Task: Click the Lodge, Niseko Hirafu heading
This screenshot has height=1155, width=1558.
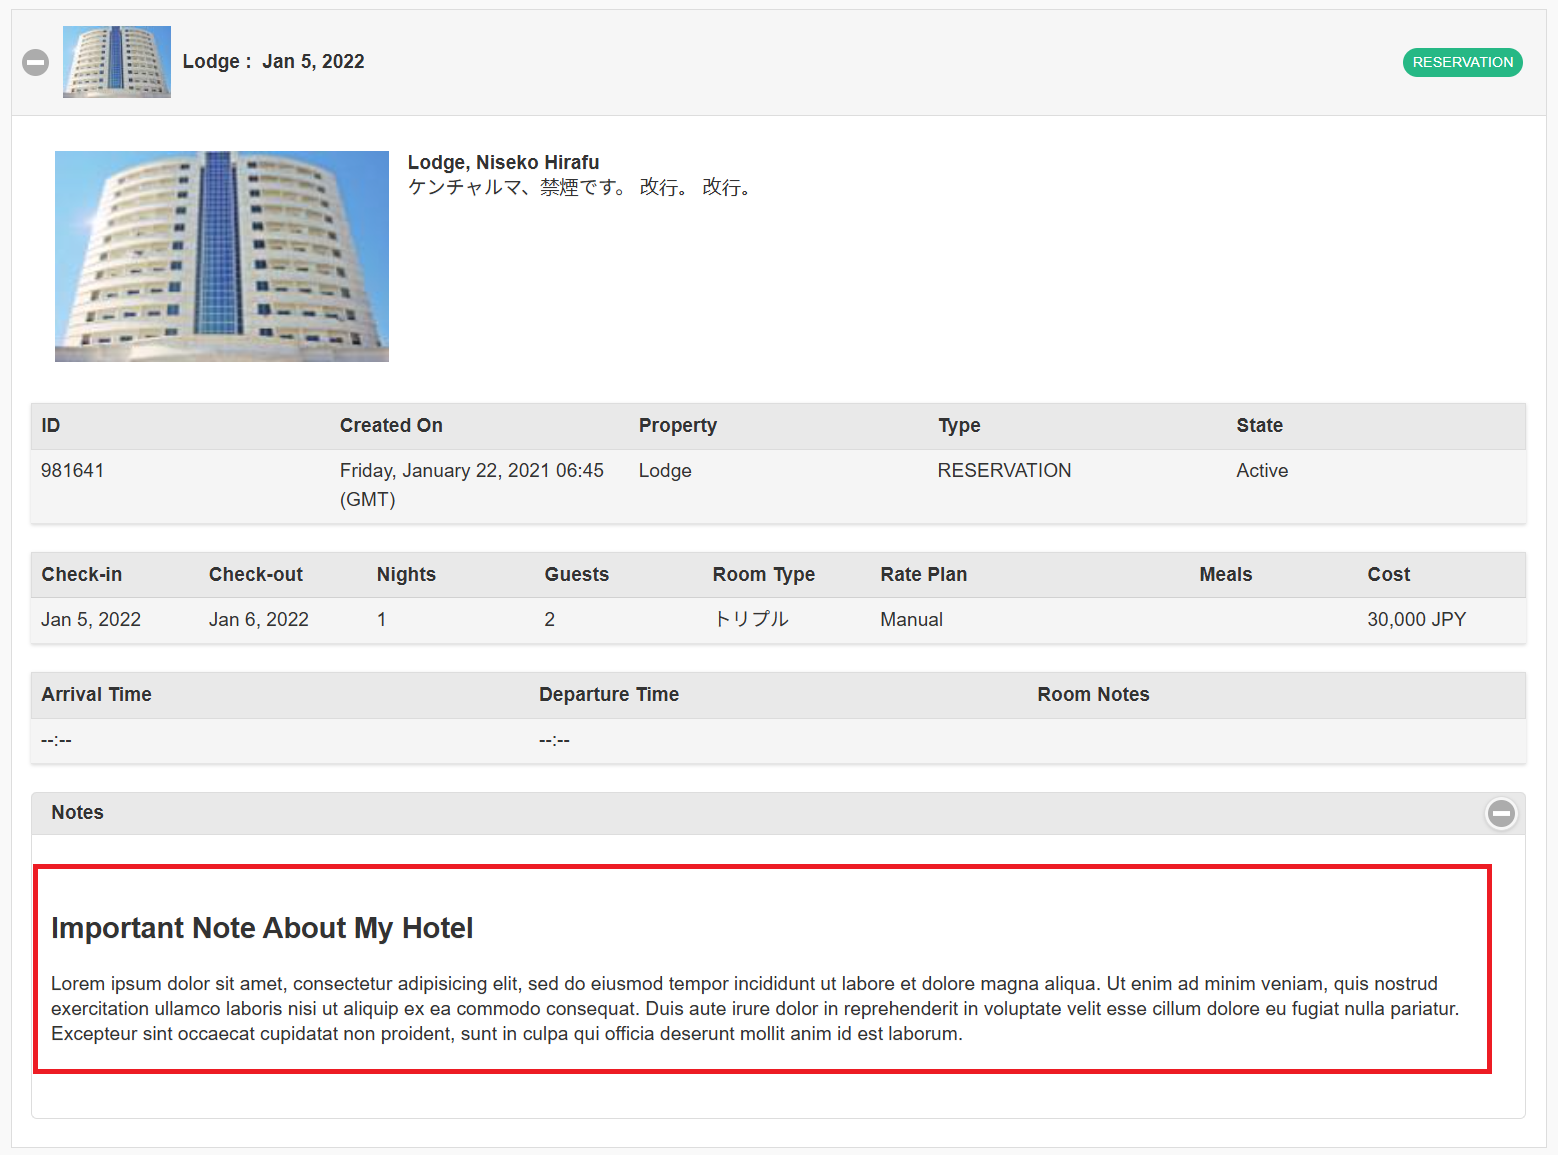Action: [x=503, y=162]
